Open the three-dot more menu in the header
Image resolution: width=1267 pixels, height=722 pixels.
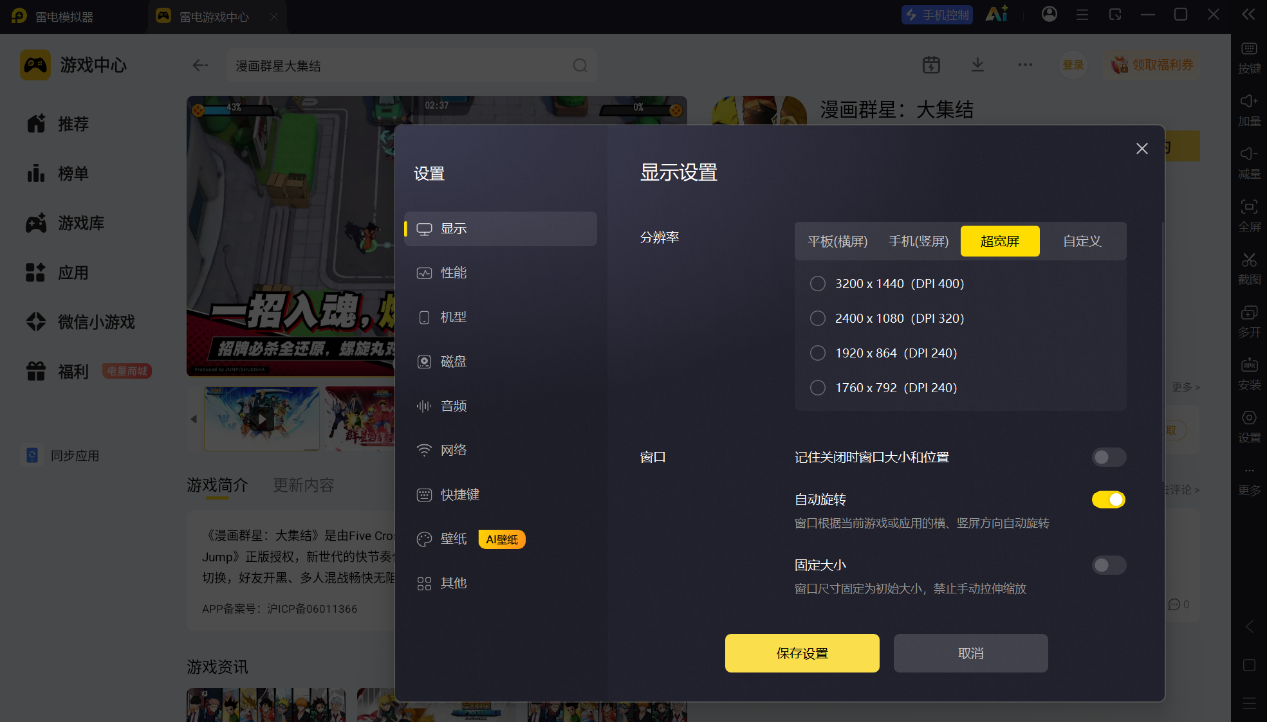[x=1025, y=64]
